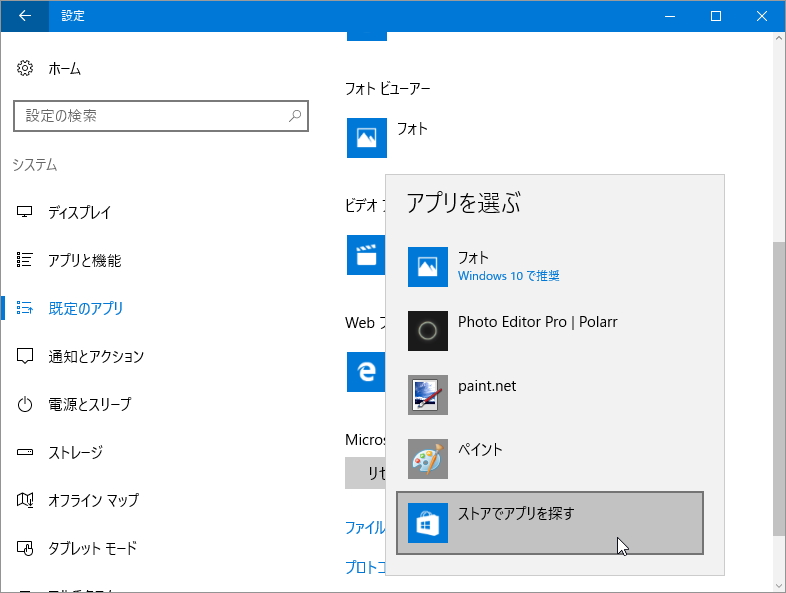Choose Photo Editor Pro | Polarr

coord(550,331)
